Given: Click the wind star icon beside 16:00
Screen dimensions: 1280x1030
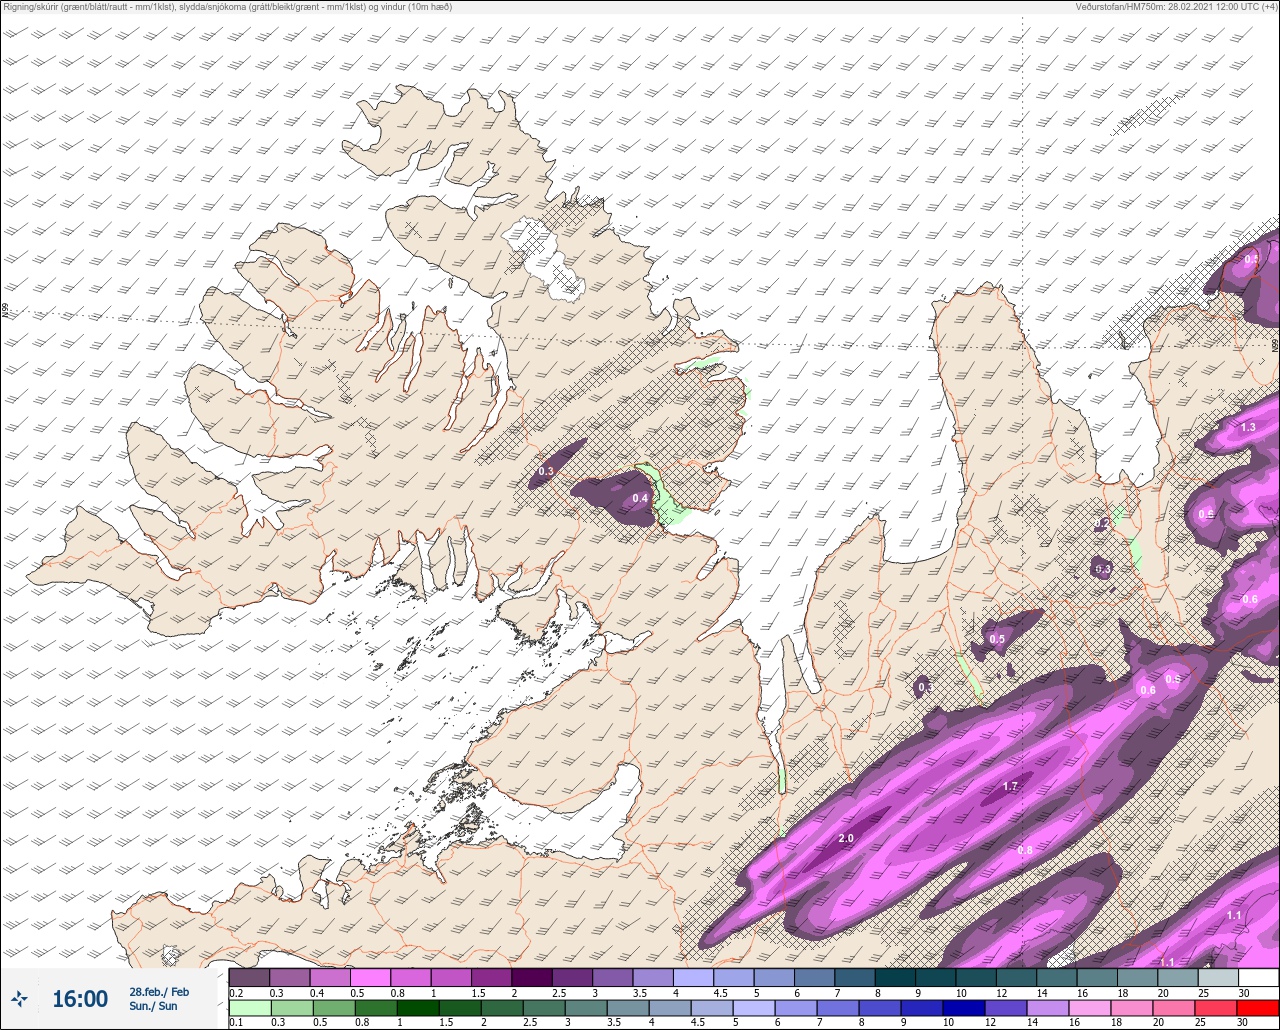Looking at the screenshot, I should click(x=20, y=998).
